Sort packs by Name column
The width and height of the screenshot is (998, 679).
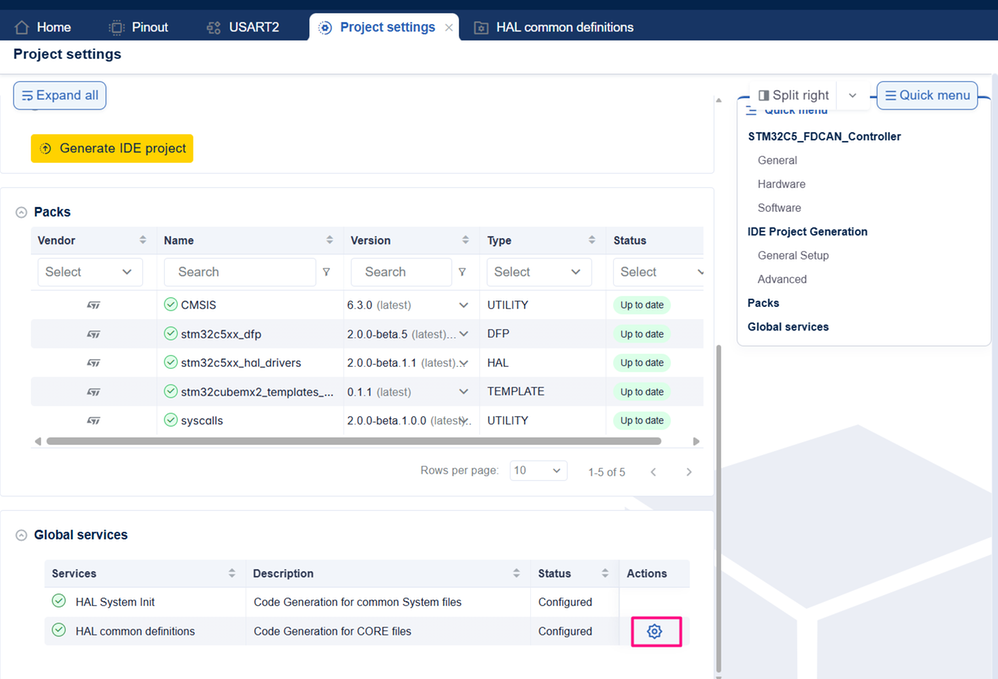(330, 240)
